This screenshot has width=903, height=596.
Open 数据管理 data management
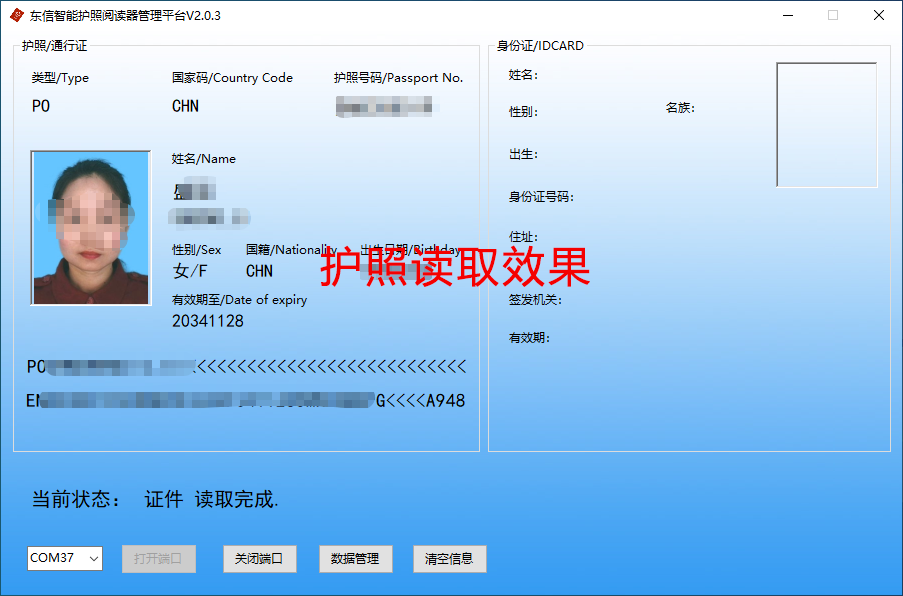(355, 559)
